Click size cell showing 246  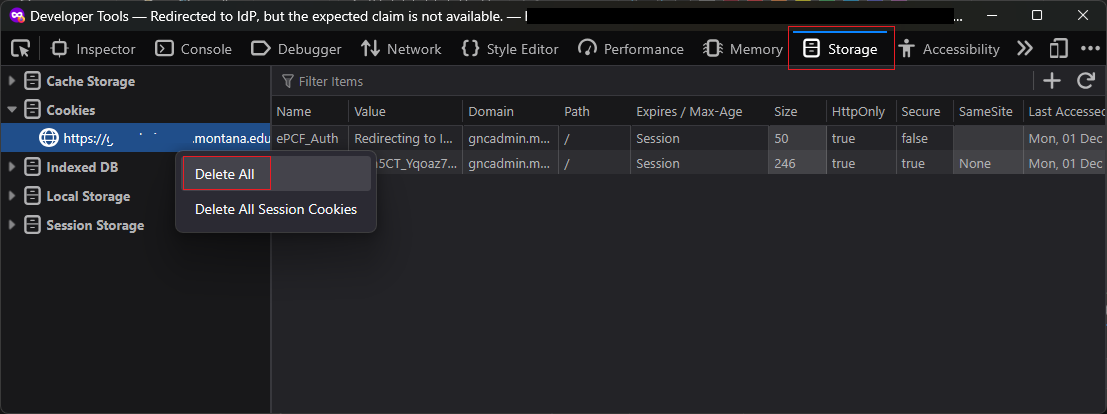click(798, 163)
